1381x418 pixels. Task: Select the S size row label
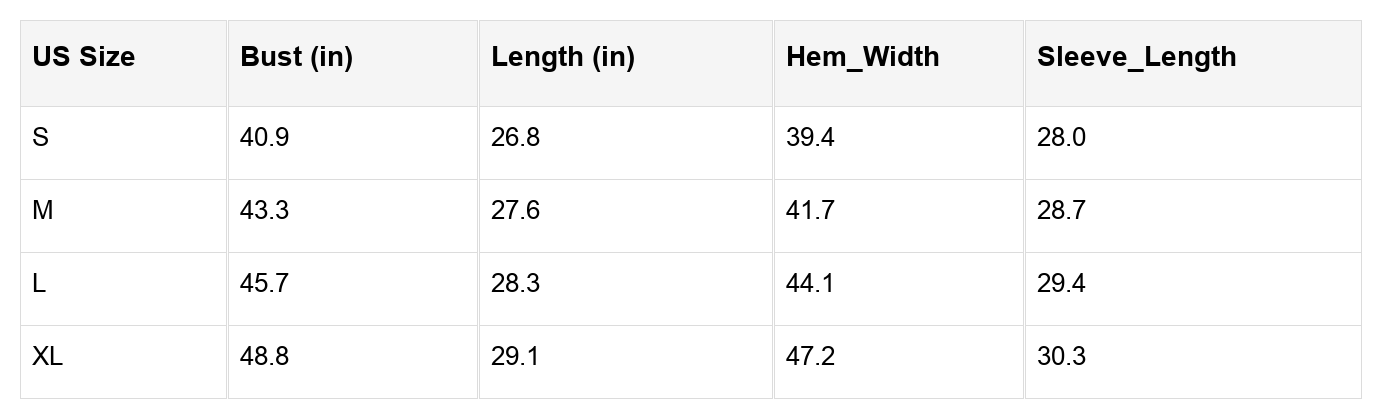coord(41,138)
